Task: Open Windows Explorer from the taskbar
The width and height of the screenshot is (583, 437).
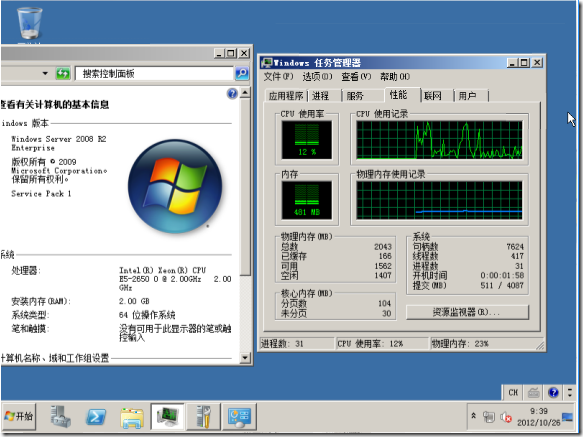Action: point(132,417)
